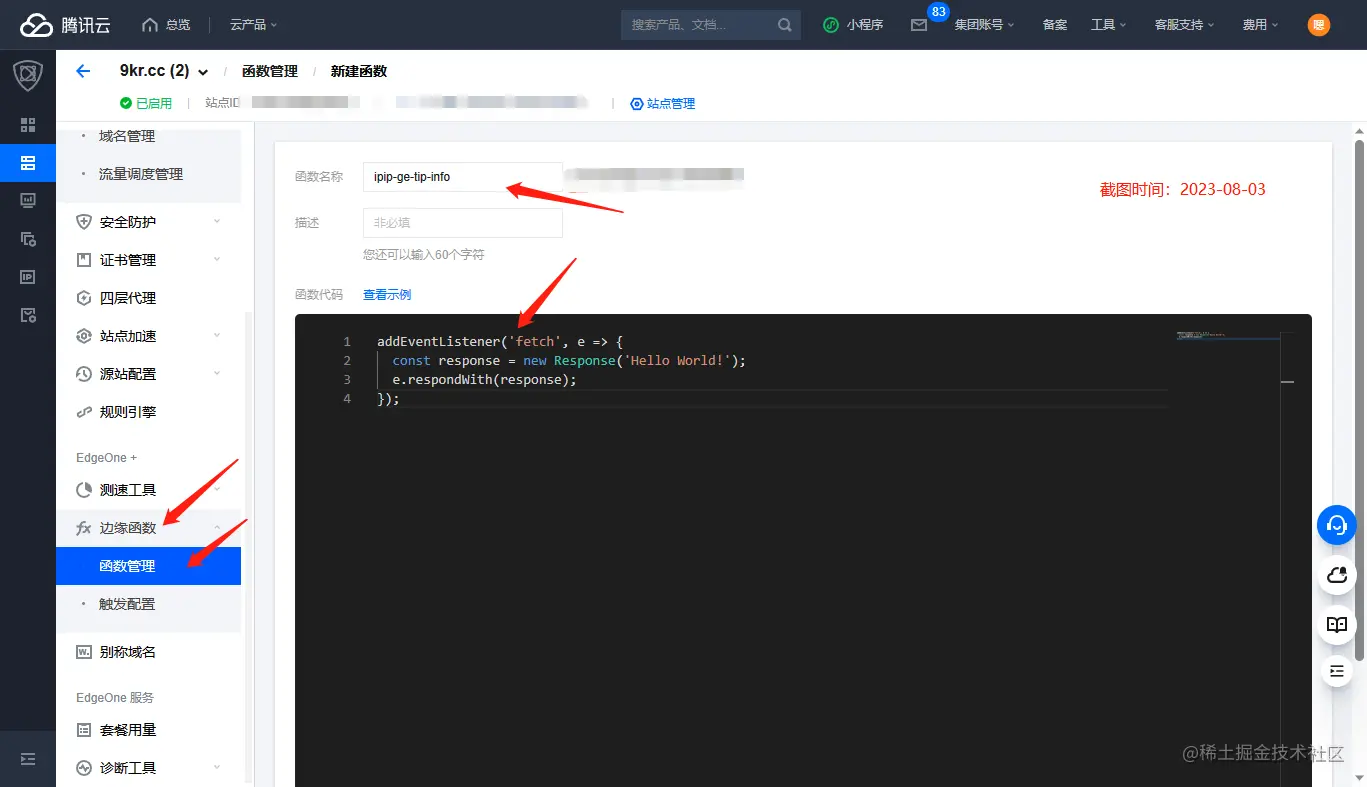Viewport: 1367px width, 787px height.
Task: Open the documentation book icon
Action: click(x=1337, y=624)
